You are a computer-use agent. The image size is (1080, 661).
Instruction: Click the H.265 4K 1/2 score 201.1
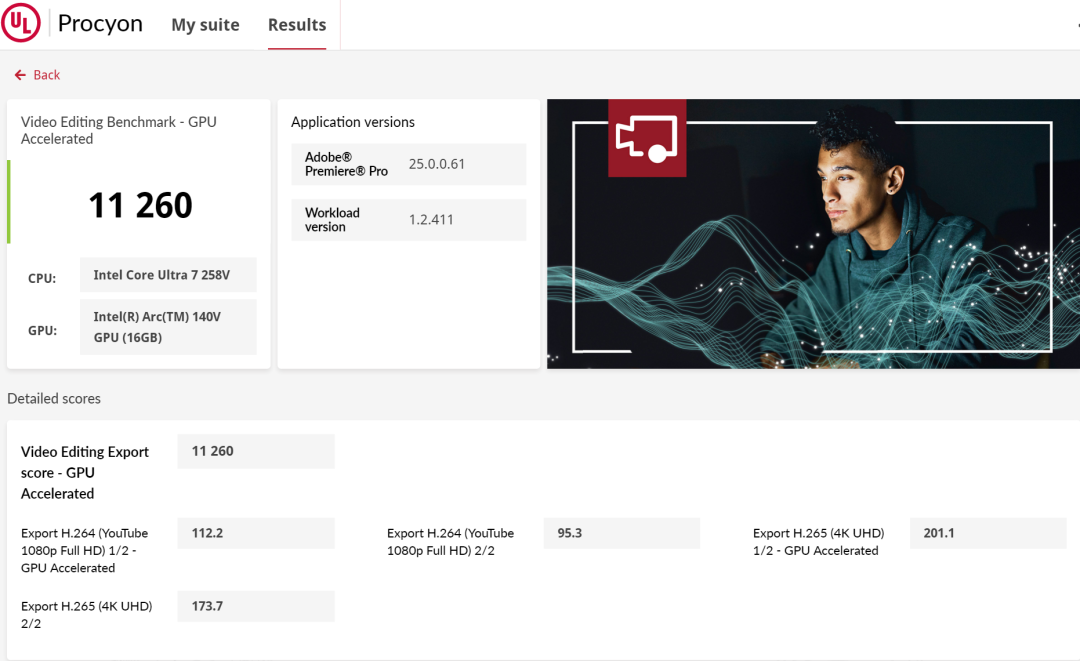(987, 533)
